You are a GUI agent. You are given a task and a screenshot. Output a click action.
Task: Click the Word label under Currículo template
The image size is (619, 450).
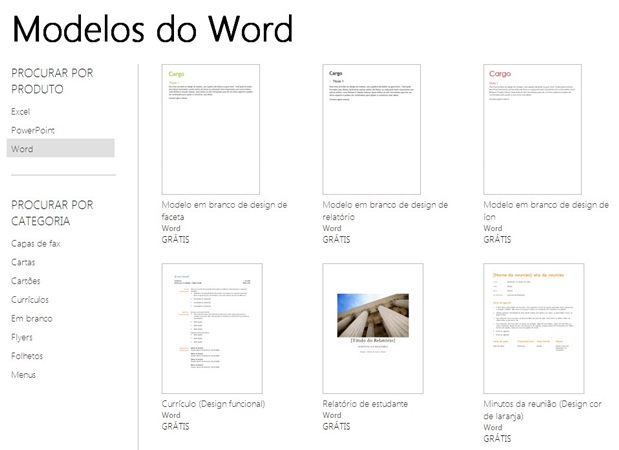tap(171, 415)
